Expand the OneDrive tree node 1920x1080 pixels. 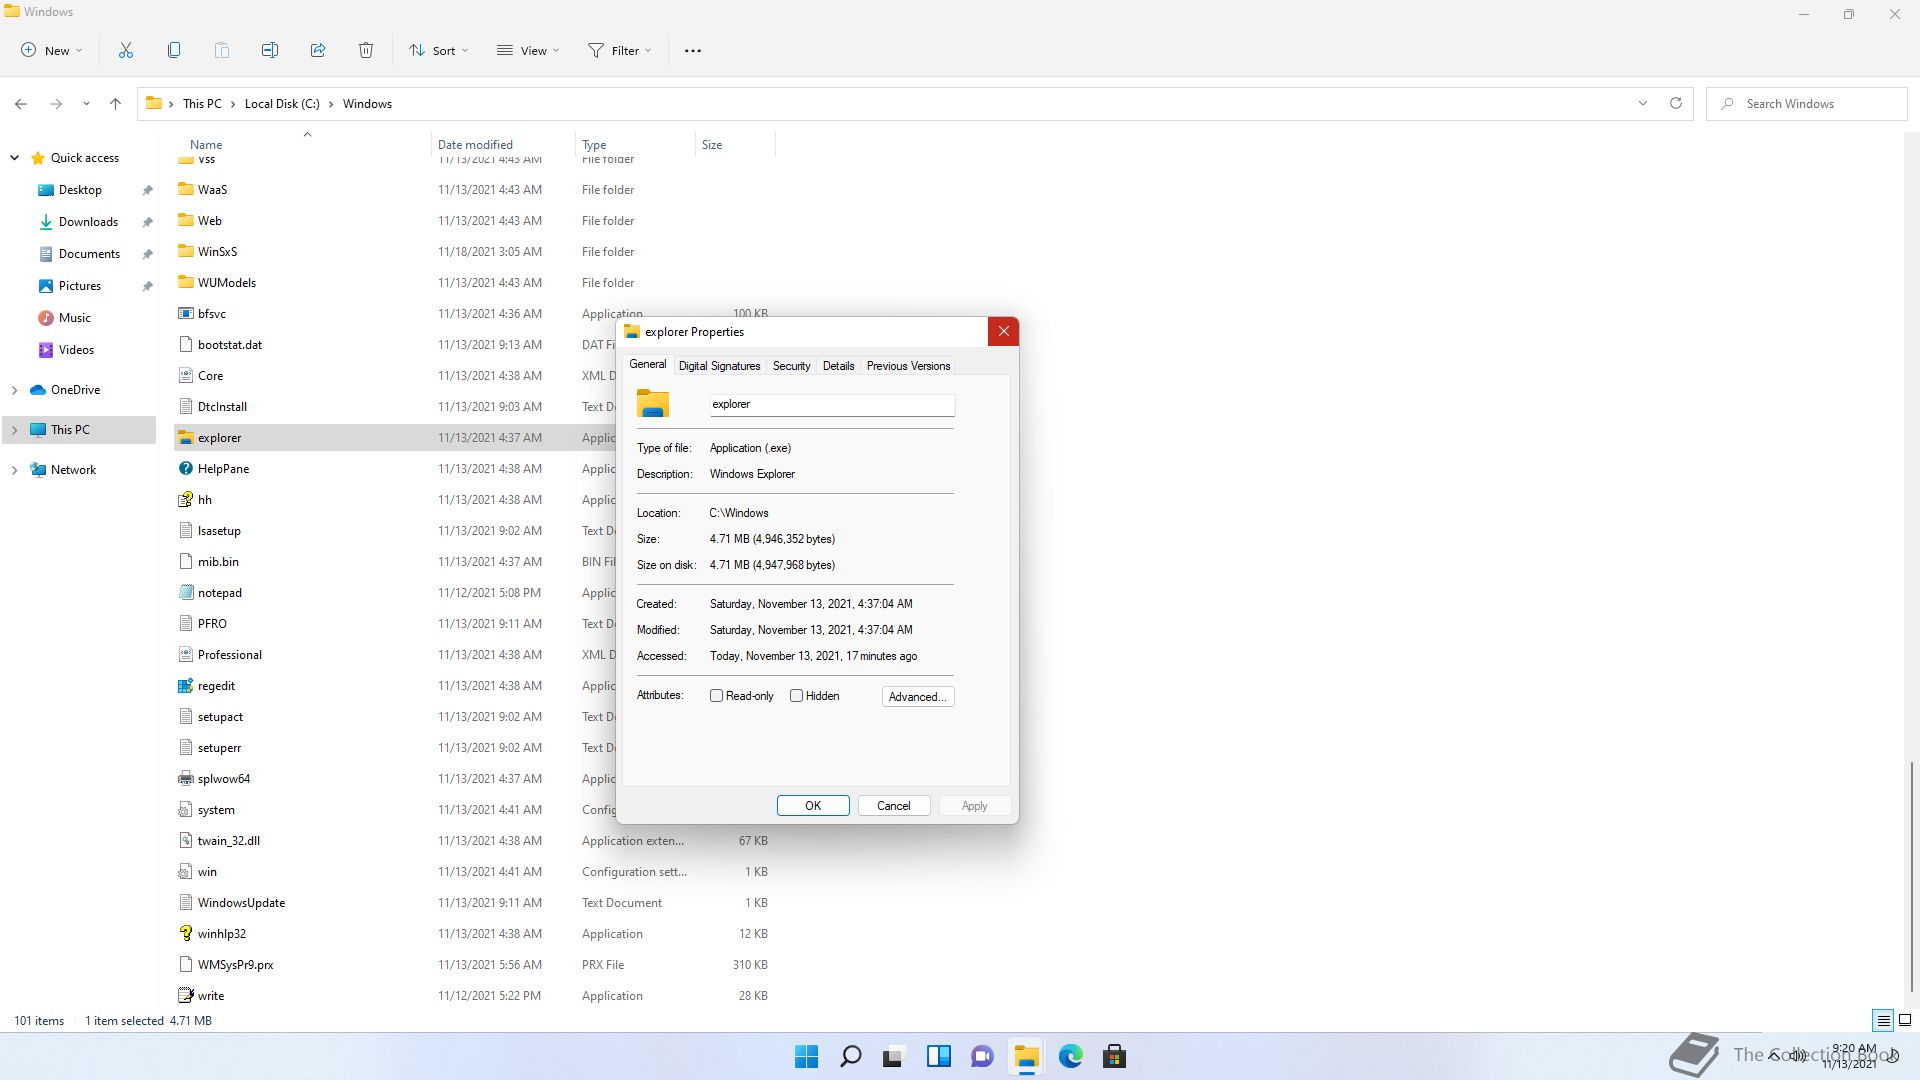14,390
